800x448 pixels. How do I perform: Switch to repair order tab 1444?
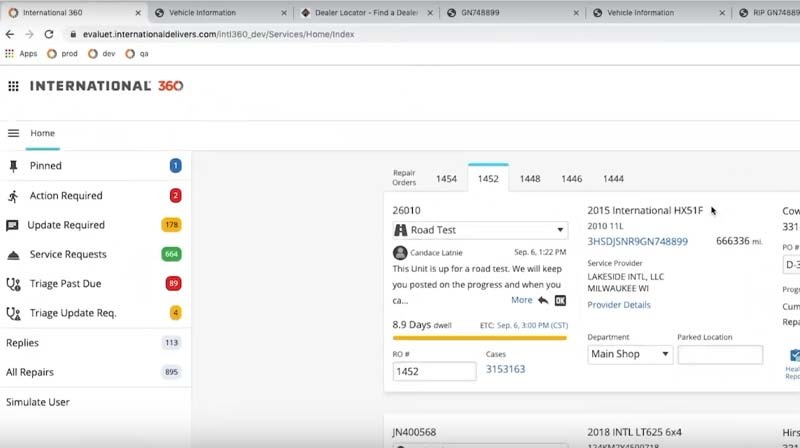point(613,179)
